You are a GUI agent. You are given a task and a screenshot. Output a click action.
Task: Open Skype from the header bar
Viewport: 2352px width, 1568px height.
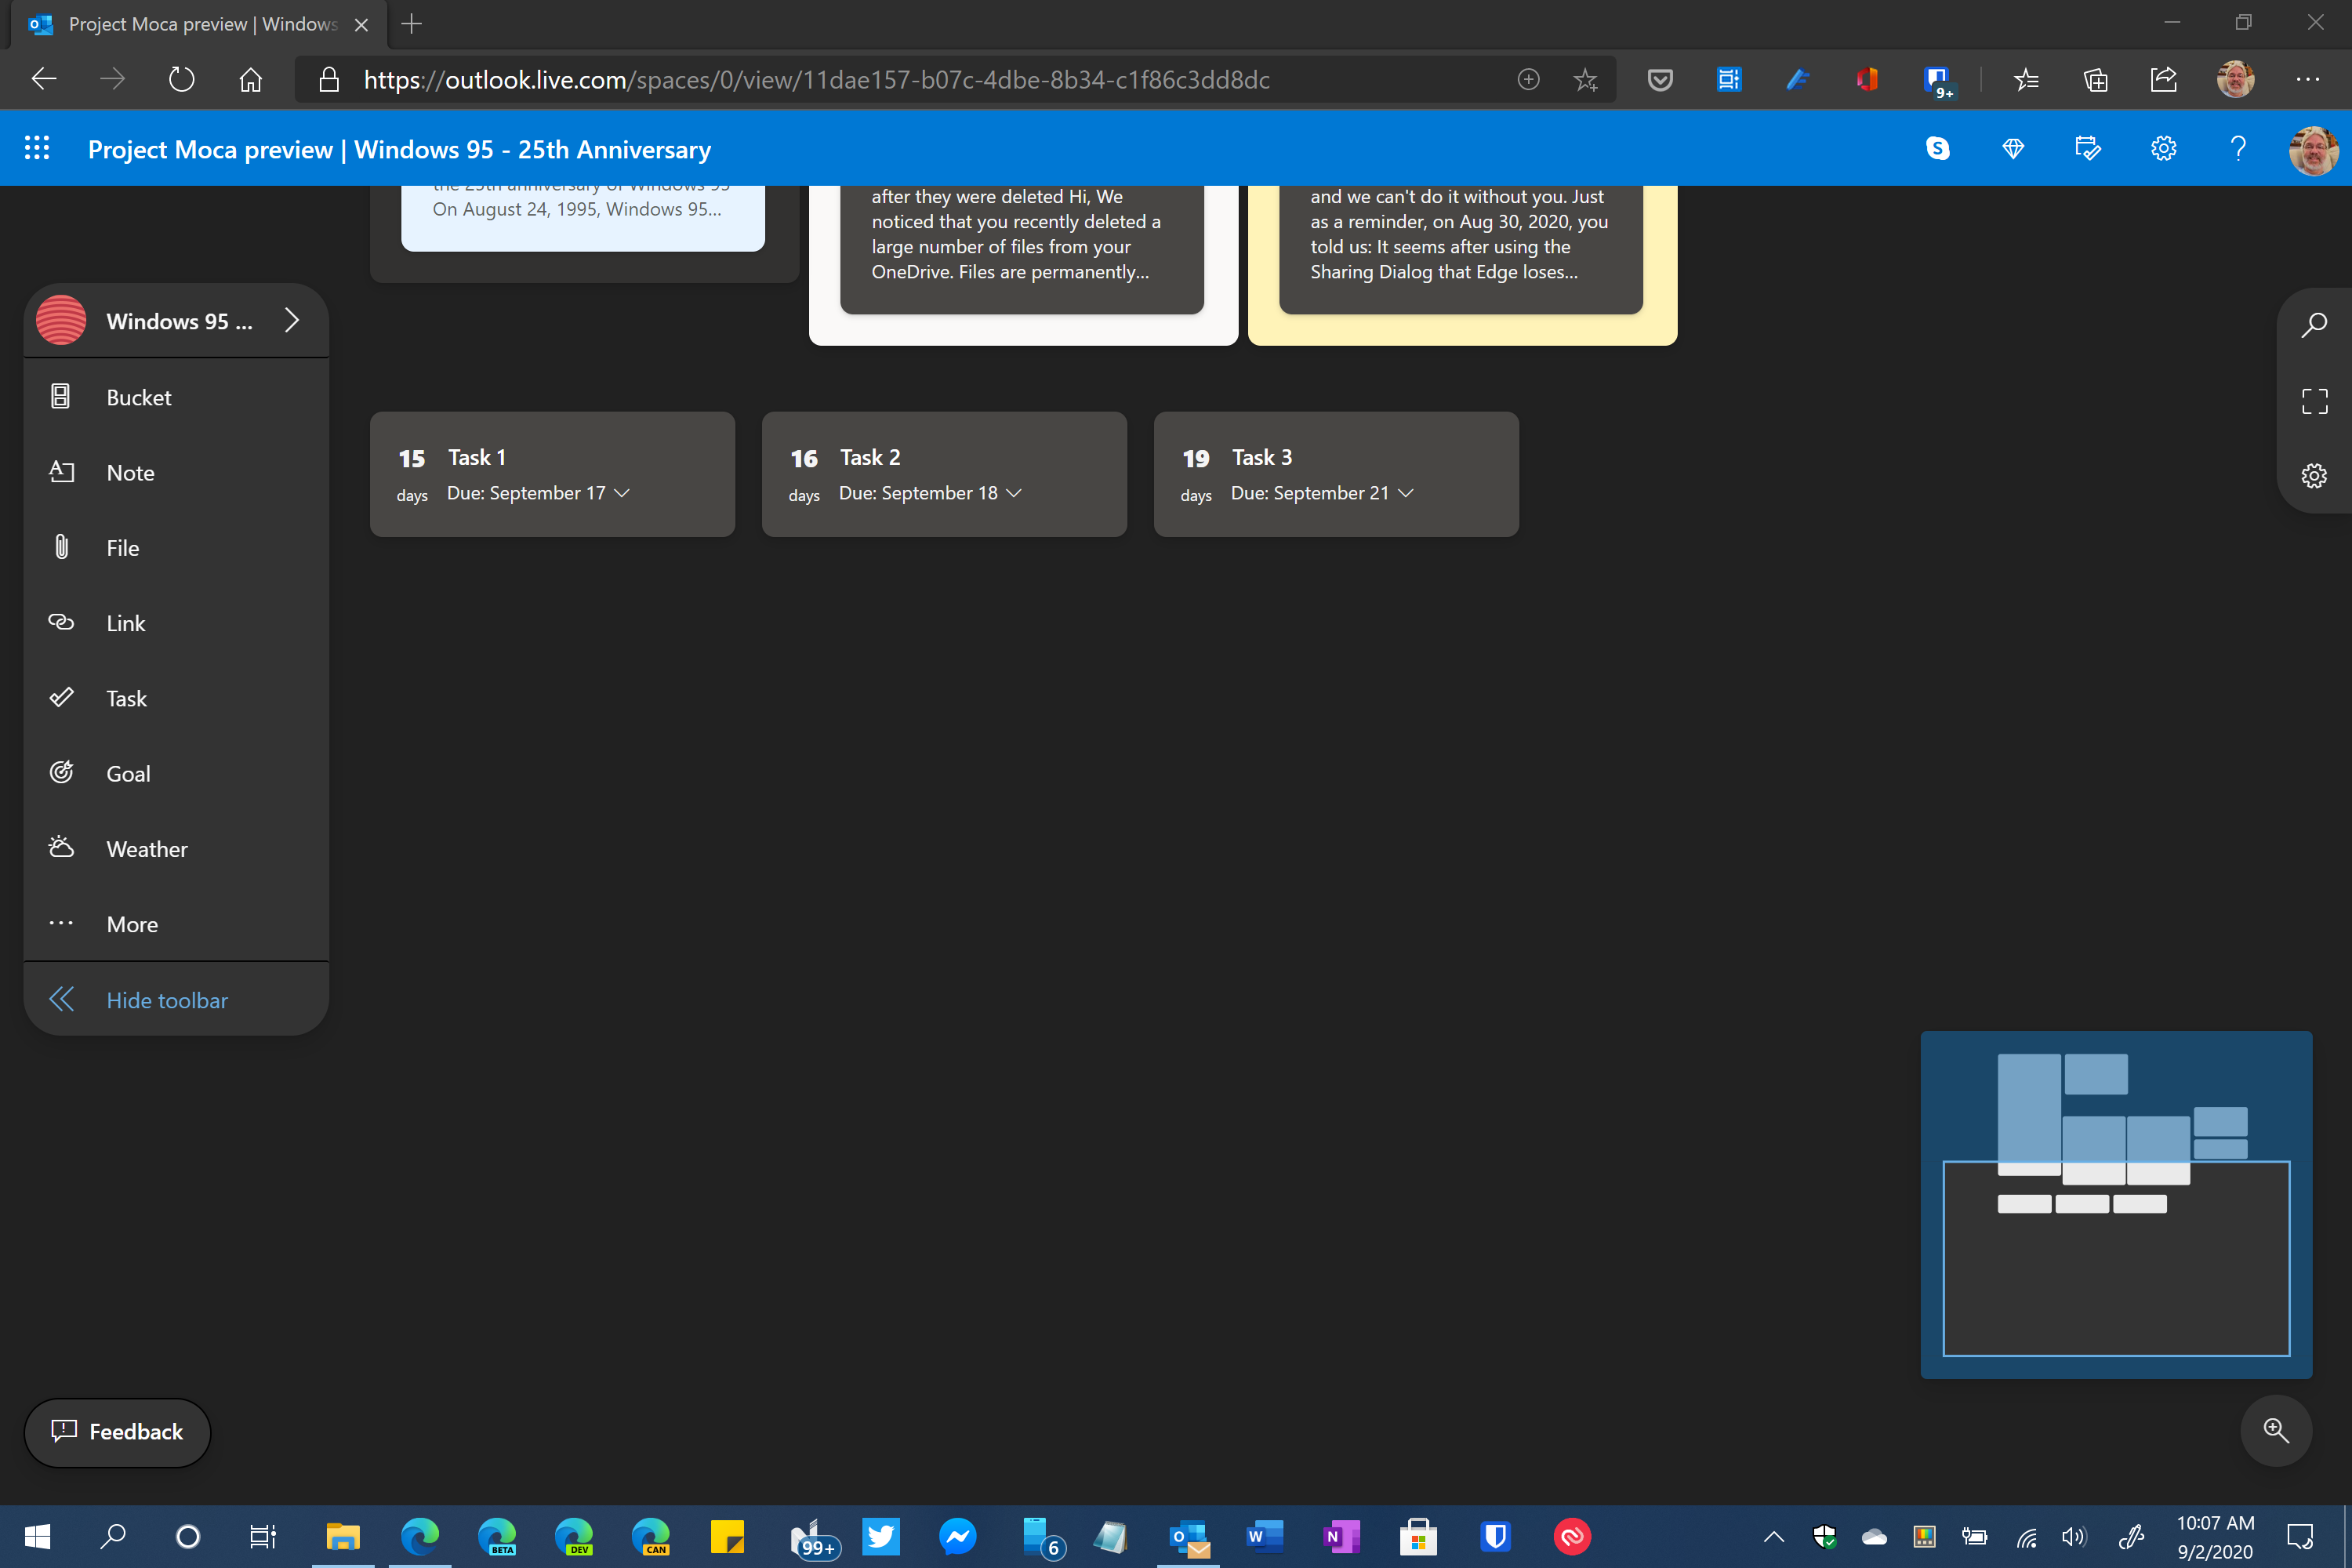1938,148
